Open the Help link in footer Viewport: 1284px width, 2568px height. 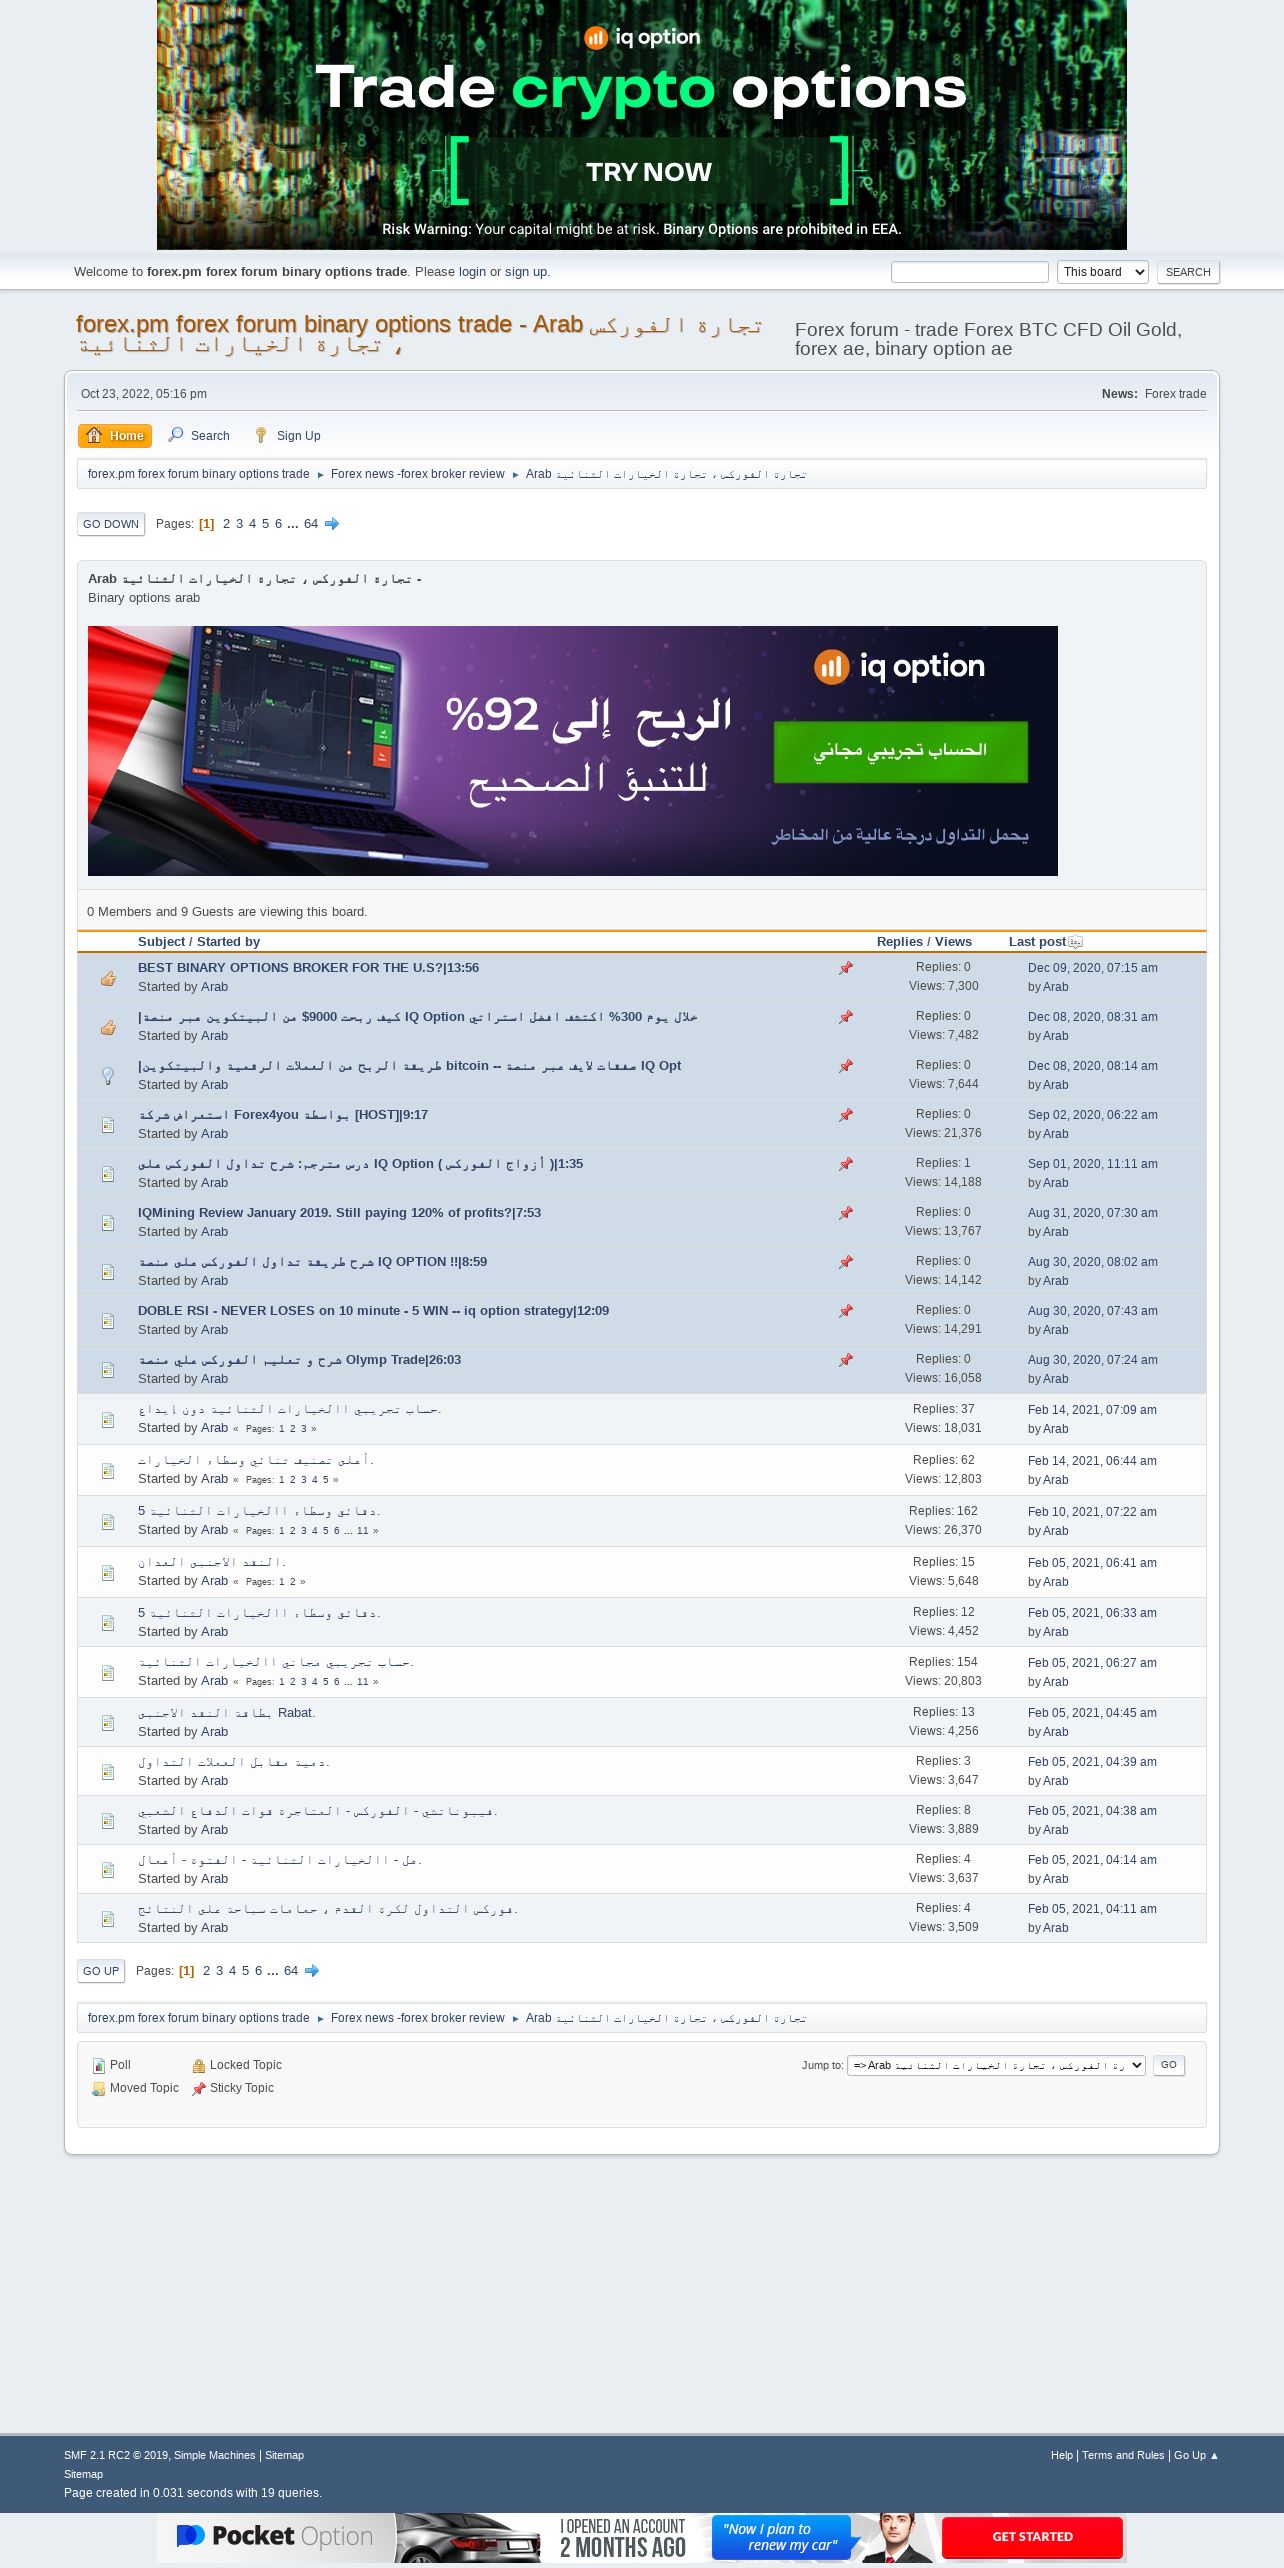pos(1062,2455)
